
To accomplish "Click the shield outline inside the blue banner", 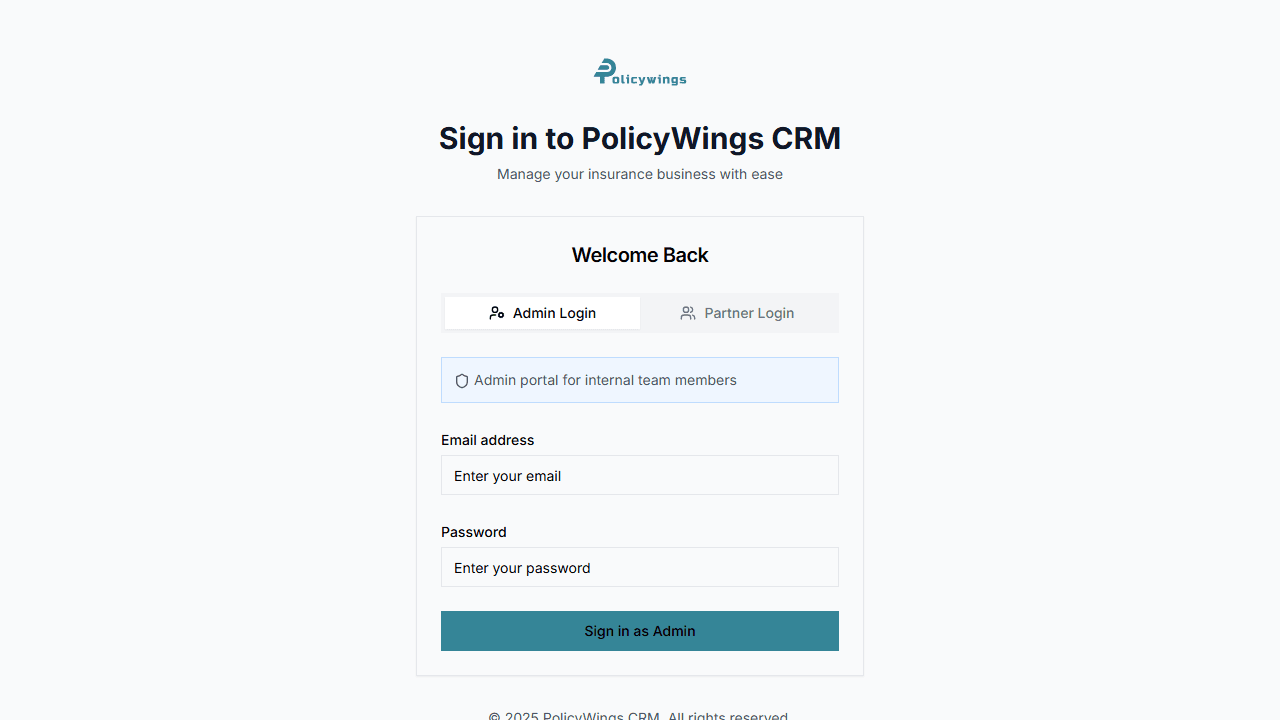I will (x=461, y=380).
